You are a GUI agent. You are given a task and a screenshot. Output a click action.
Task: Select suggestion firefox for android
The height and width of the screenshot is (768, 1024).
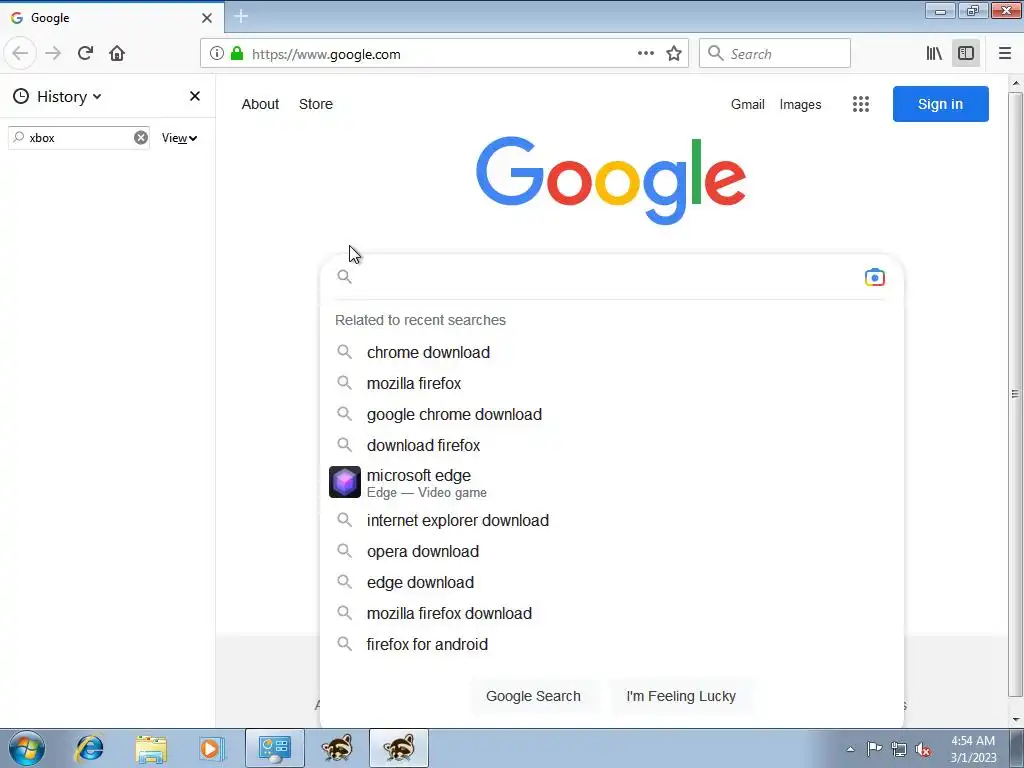click(x=611, y=645)
